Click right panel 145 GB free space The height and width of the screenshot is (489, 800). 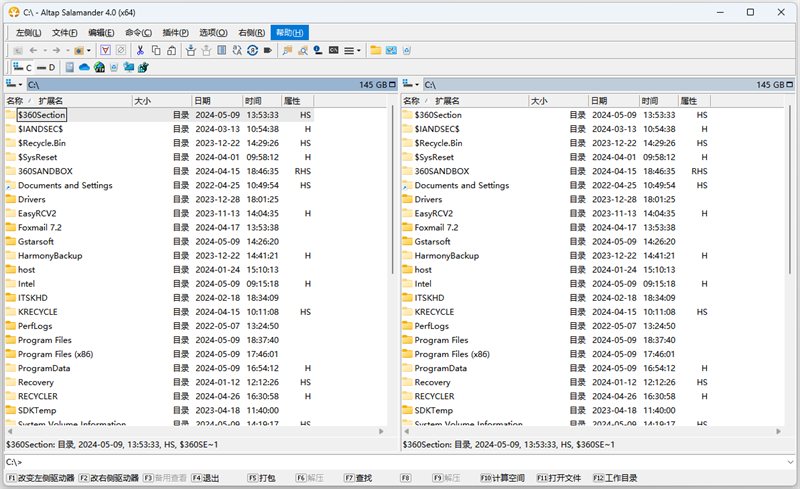[x=770, y=84]
